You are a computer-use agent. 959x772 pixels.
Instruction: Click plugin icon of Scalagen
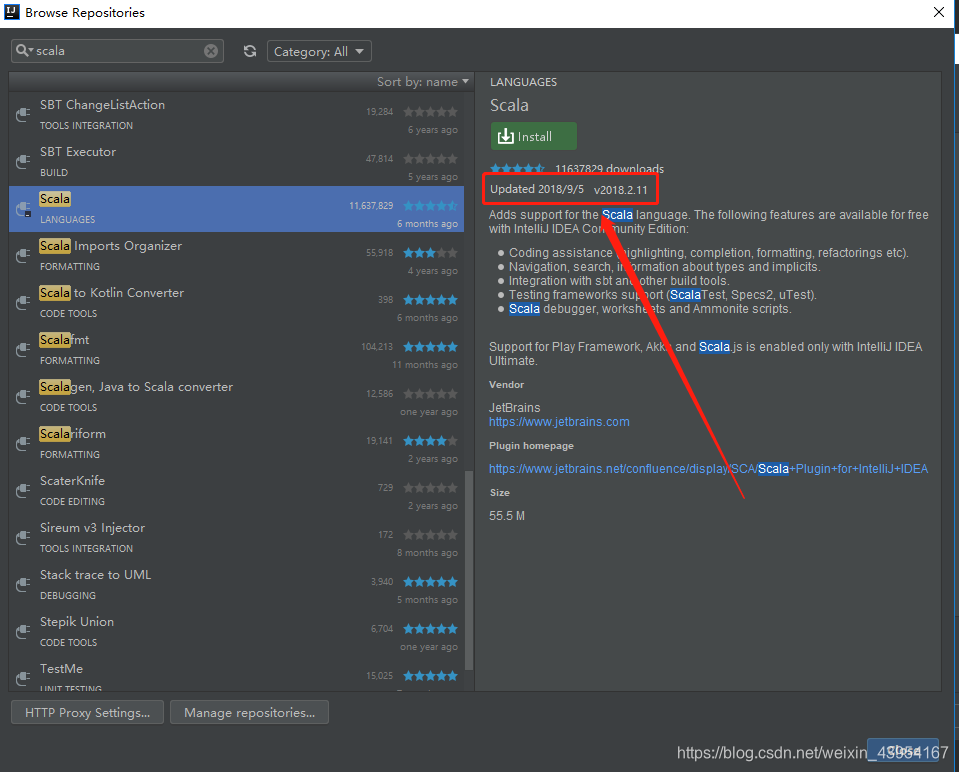pos(23,397)
